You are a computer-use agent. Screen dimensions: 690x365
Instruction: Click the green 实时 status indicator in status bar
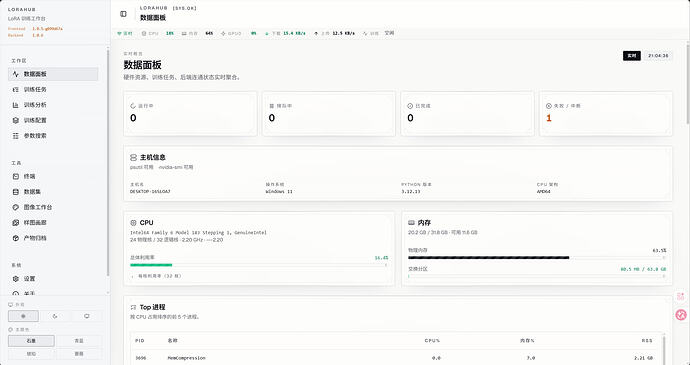click(125, 33)
